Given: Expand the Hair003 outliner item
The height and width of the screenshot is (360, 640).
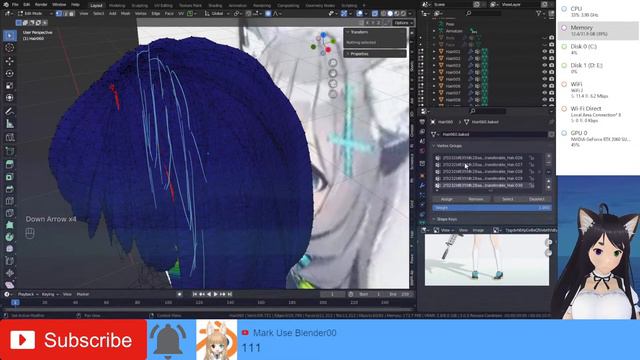Looking at the screenshot, I should pyautogui.click(x=434, y=65).
